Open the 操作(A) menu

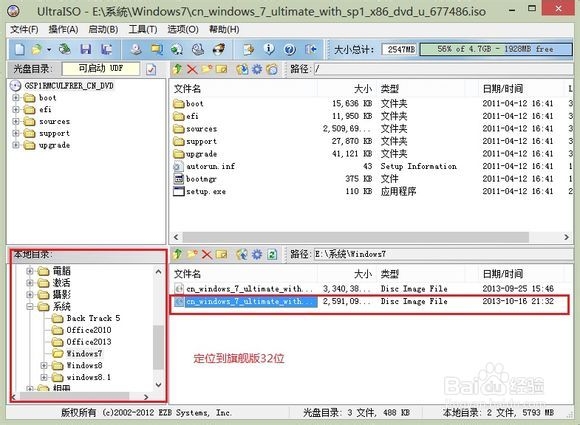coord(63,29)
